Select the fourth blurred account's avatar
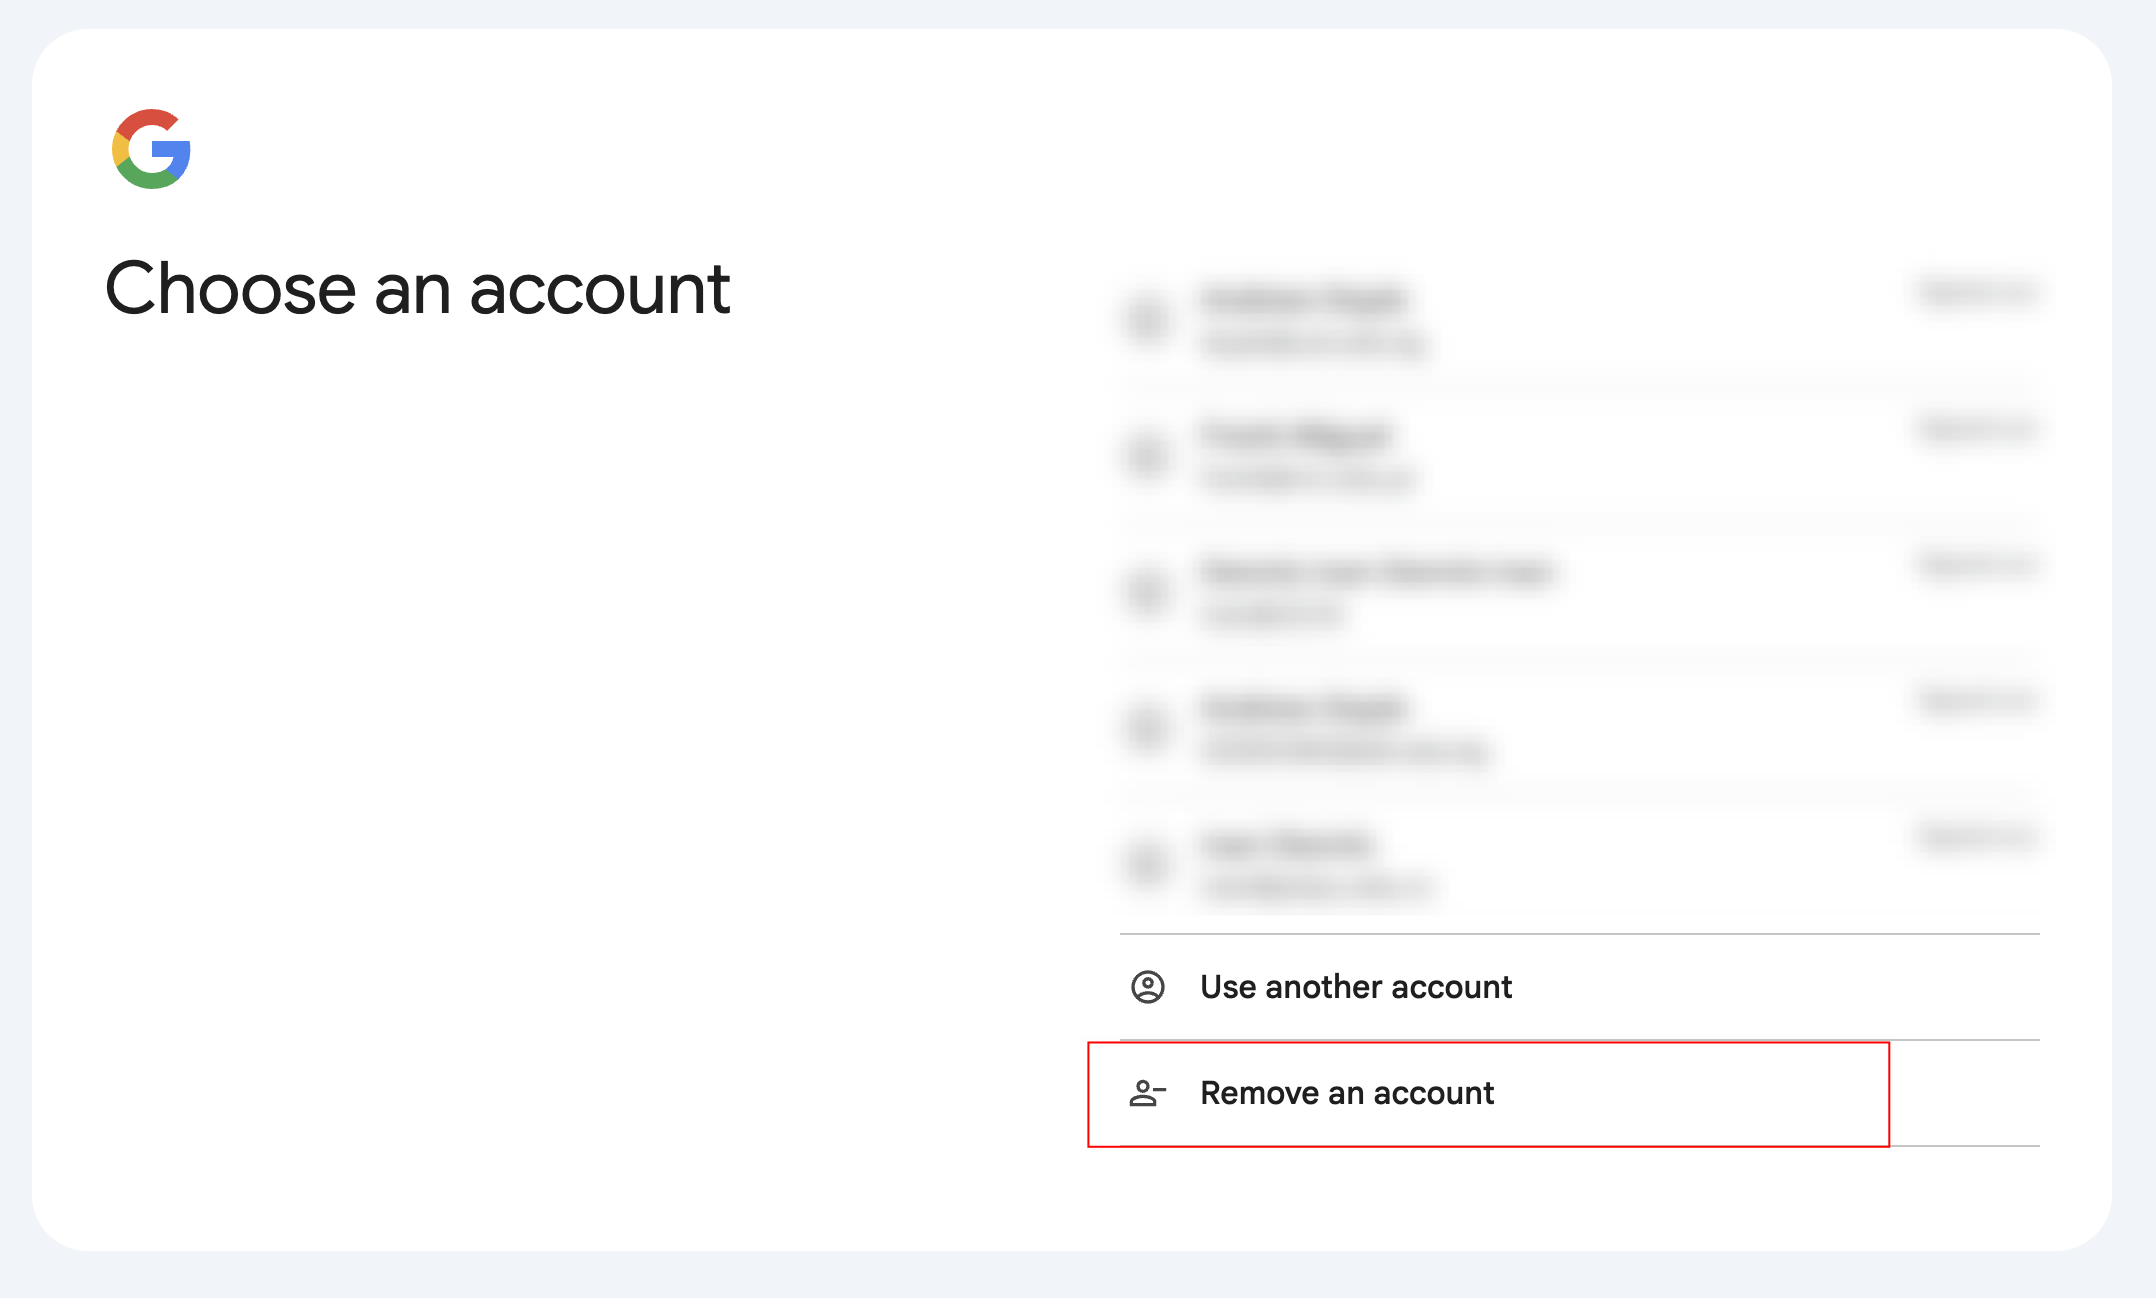Image resolution: width=2156 pixels, height=1298 pixels. [x=1148, y=728]
